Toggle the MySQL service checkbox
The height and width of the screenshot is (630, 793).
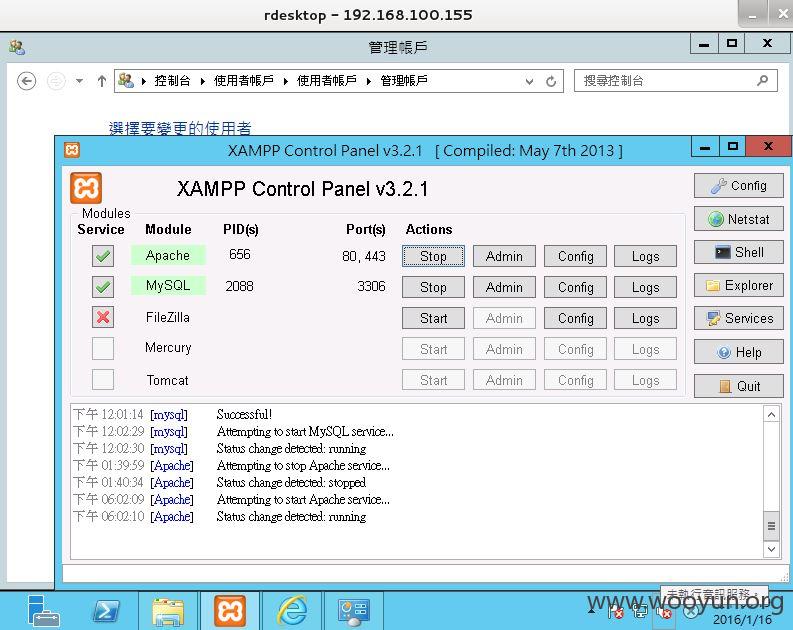click(x=103, y=287)
